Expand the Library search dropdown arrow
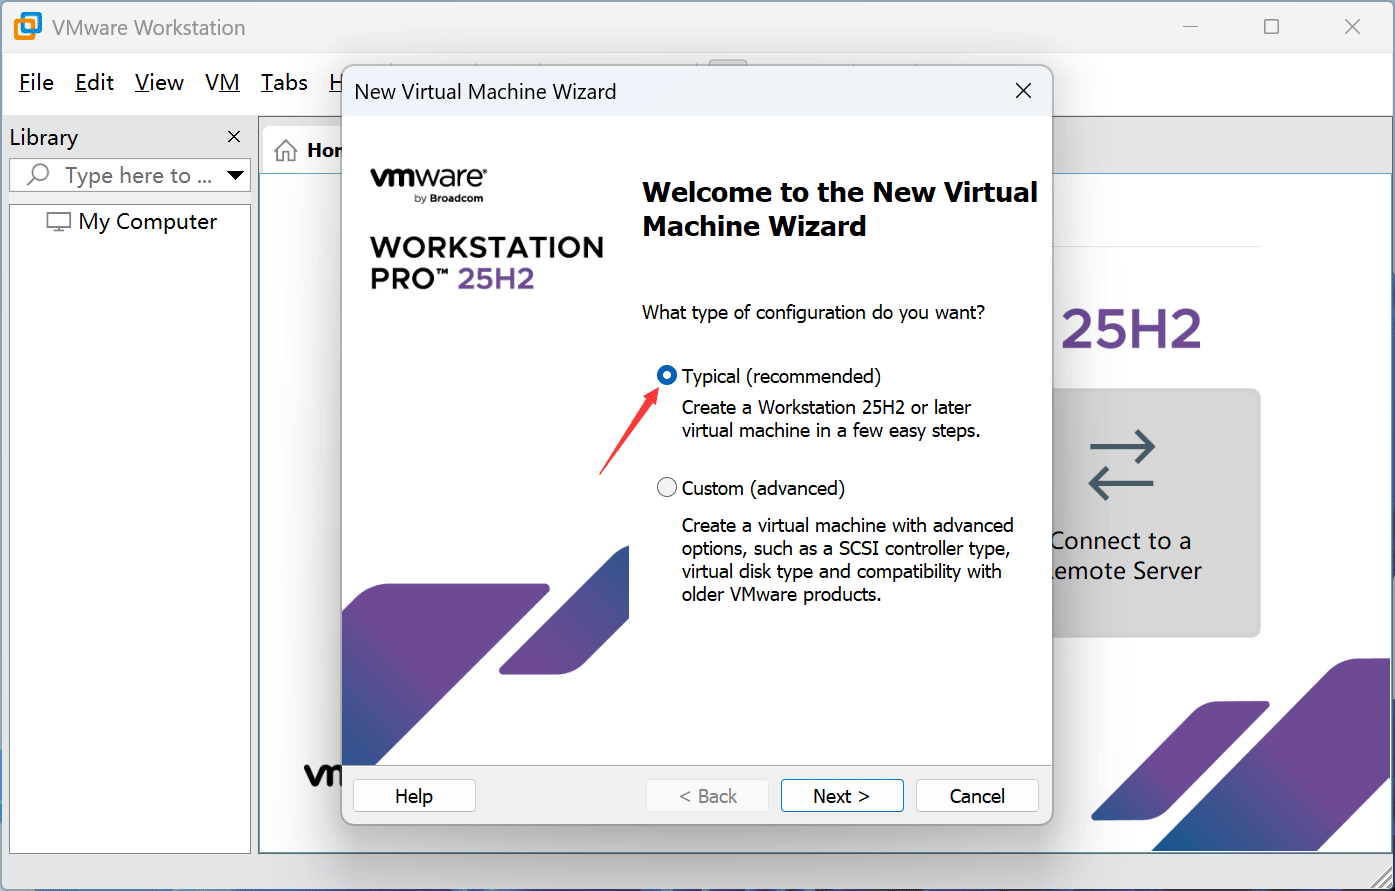 tap(236, 175)
